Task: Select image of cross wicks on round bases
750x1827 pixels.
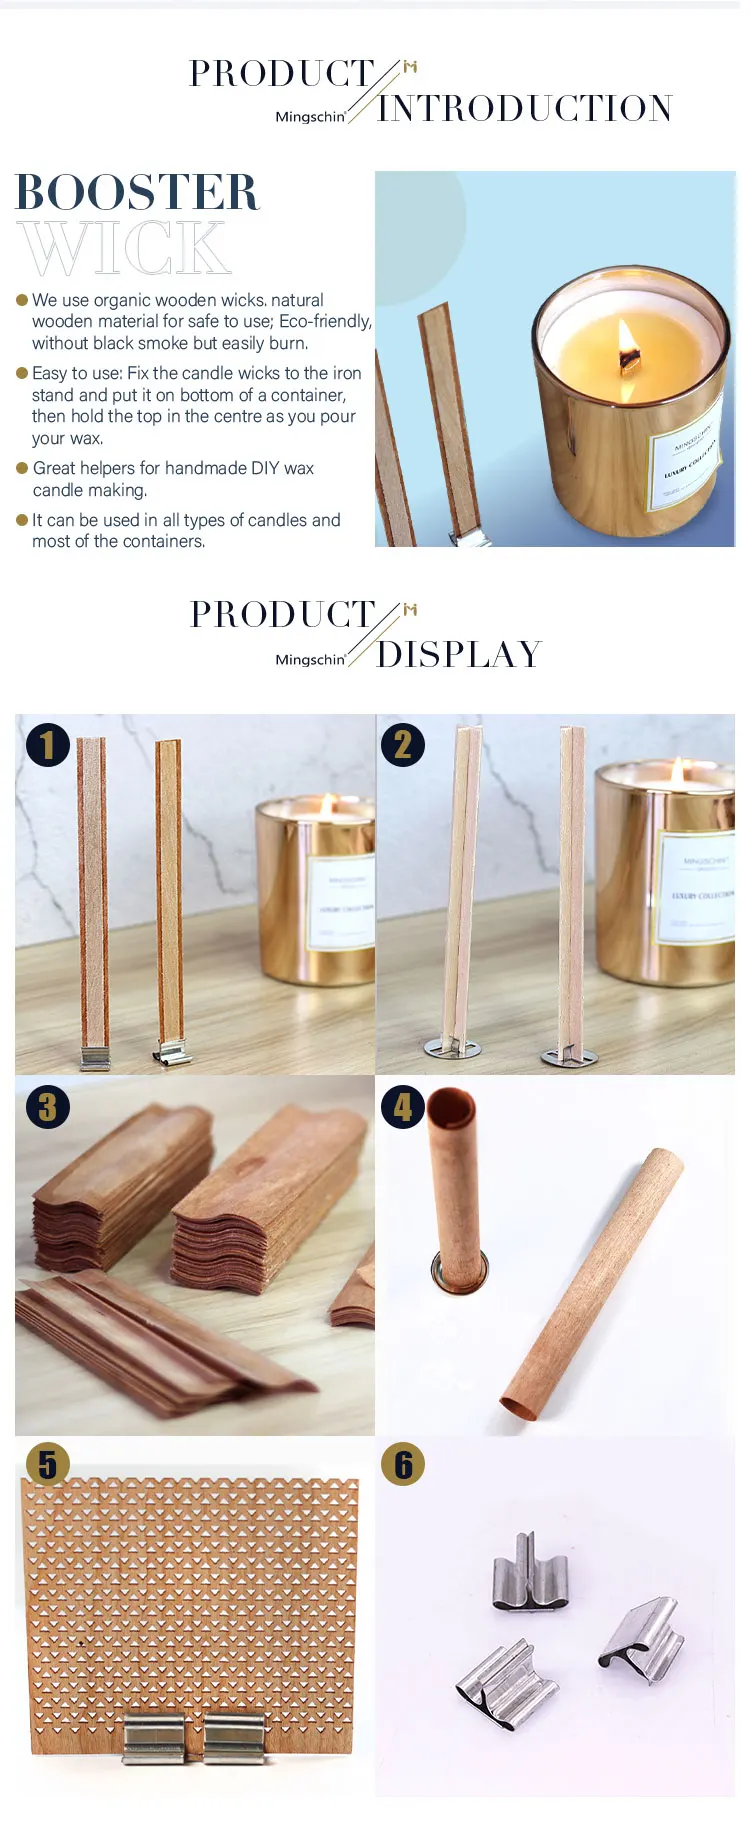Action: click(x=555, y=894)
